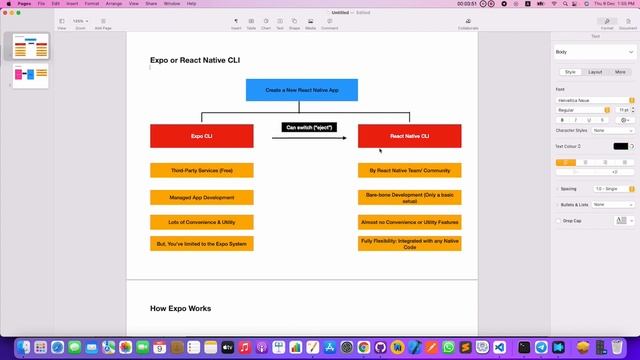Open the Body paragraph style dropdown
Screen dimensions: 640x360
coord(595,52)
